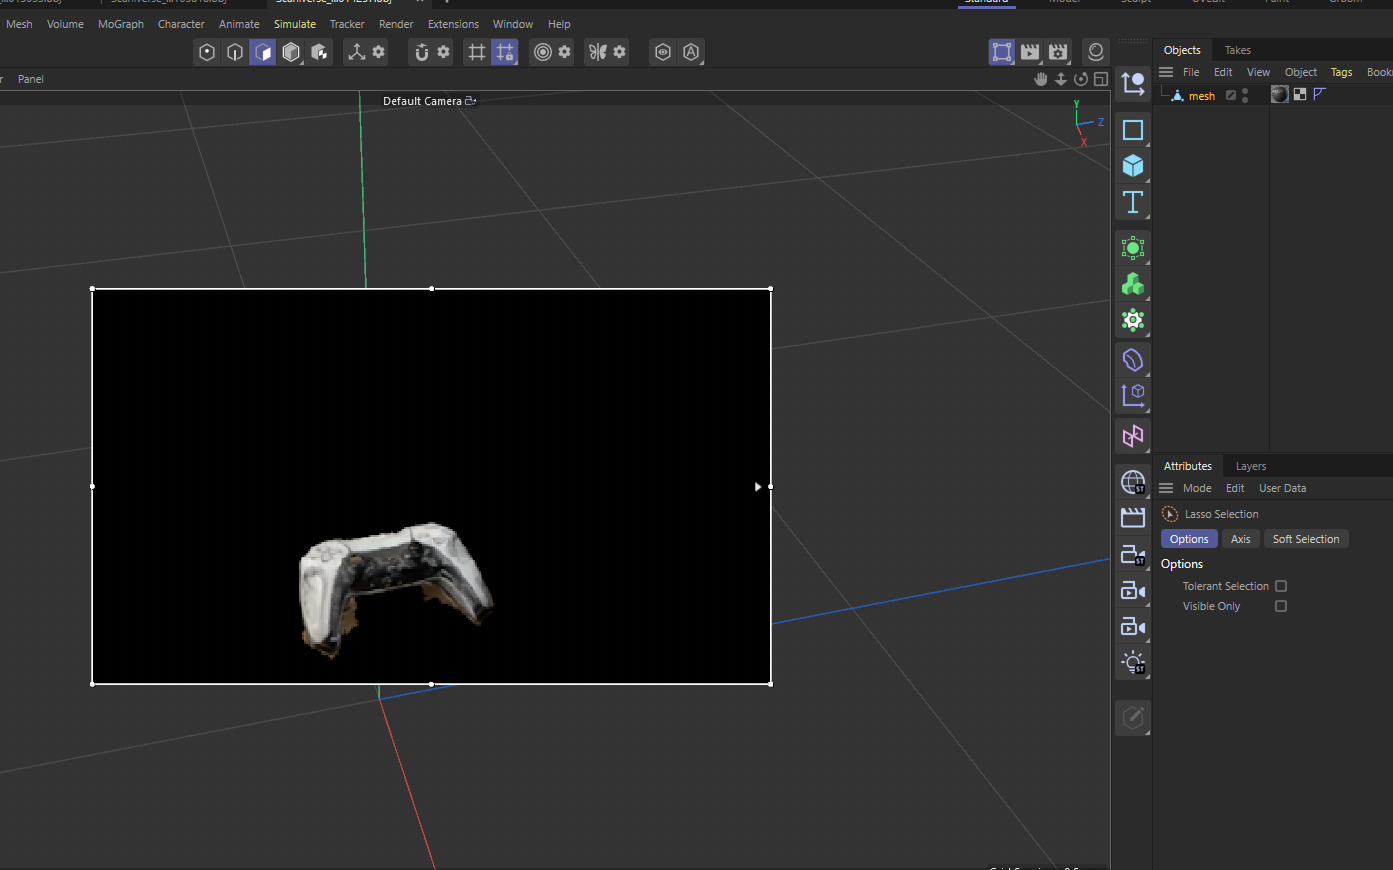Toggle the visibility dots next to mesh
This screenshot has height=870, width=1393.
pyautogui.click(x=1245, y=94)
